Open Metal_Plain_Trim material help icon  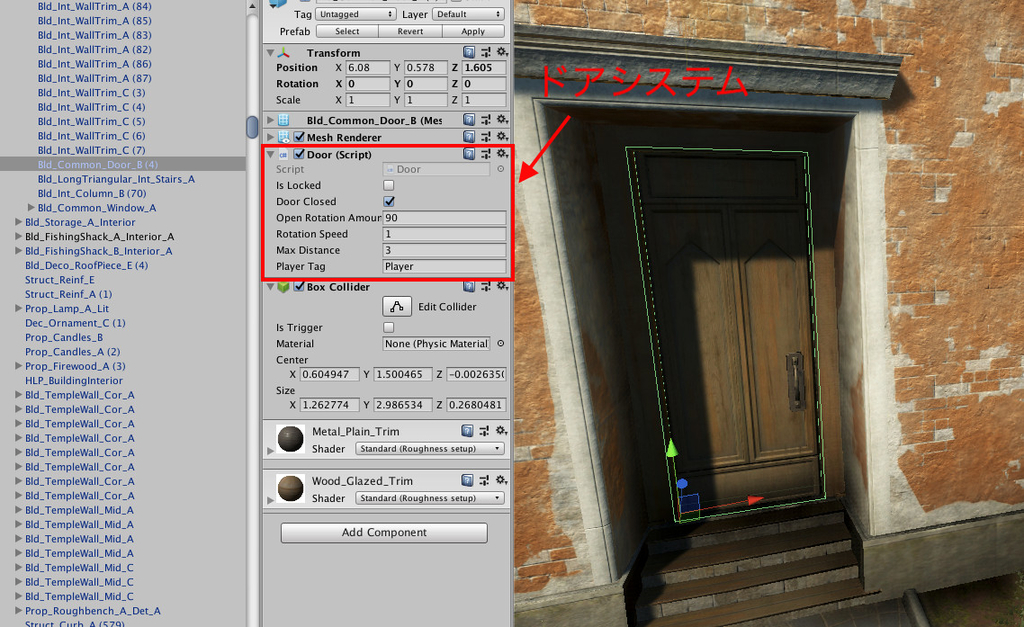pos(467,430)
